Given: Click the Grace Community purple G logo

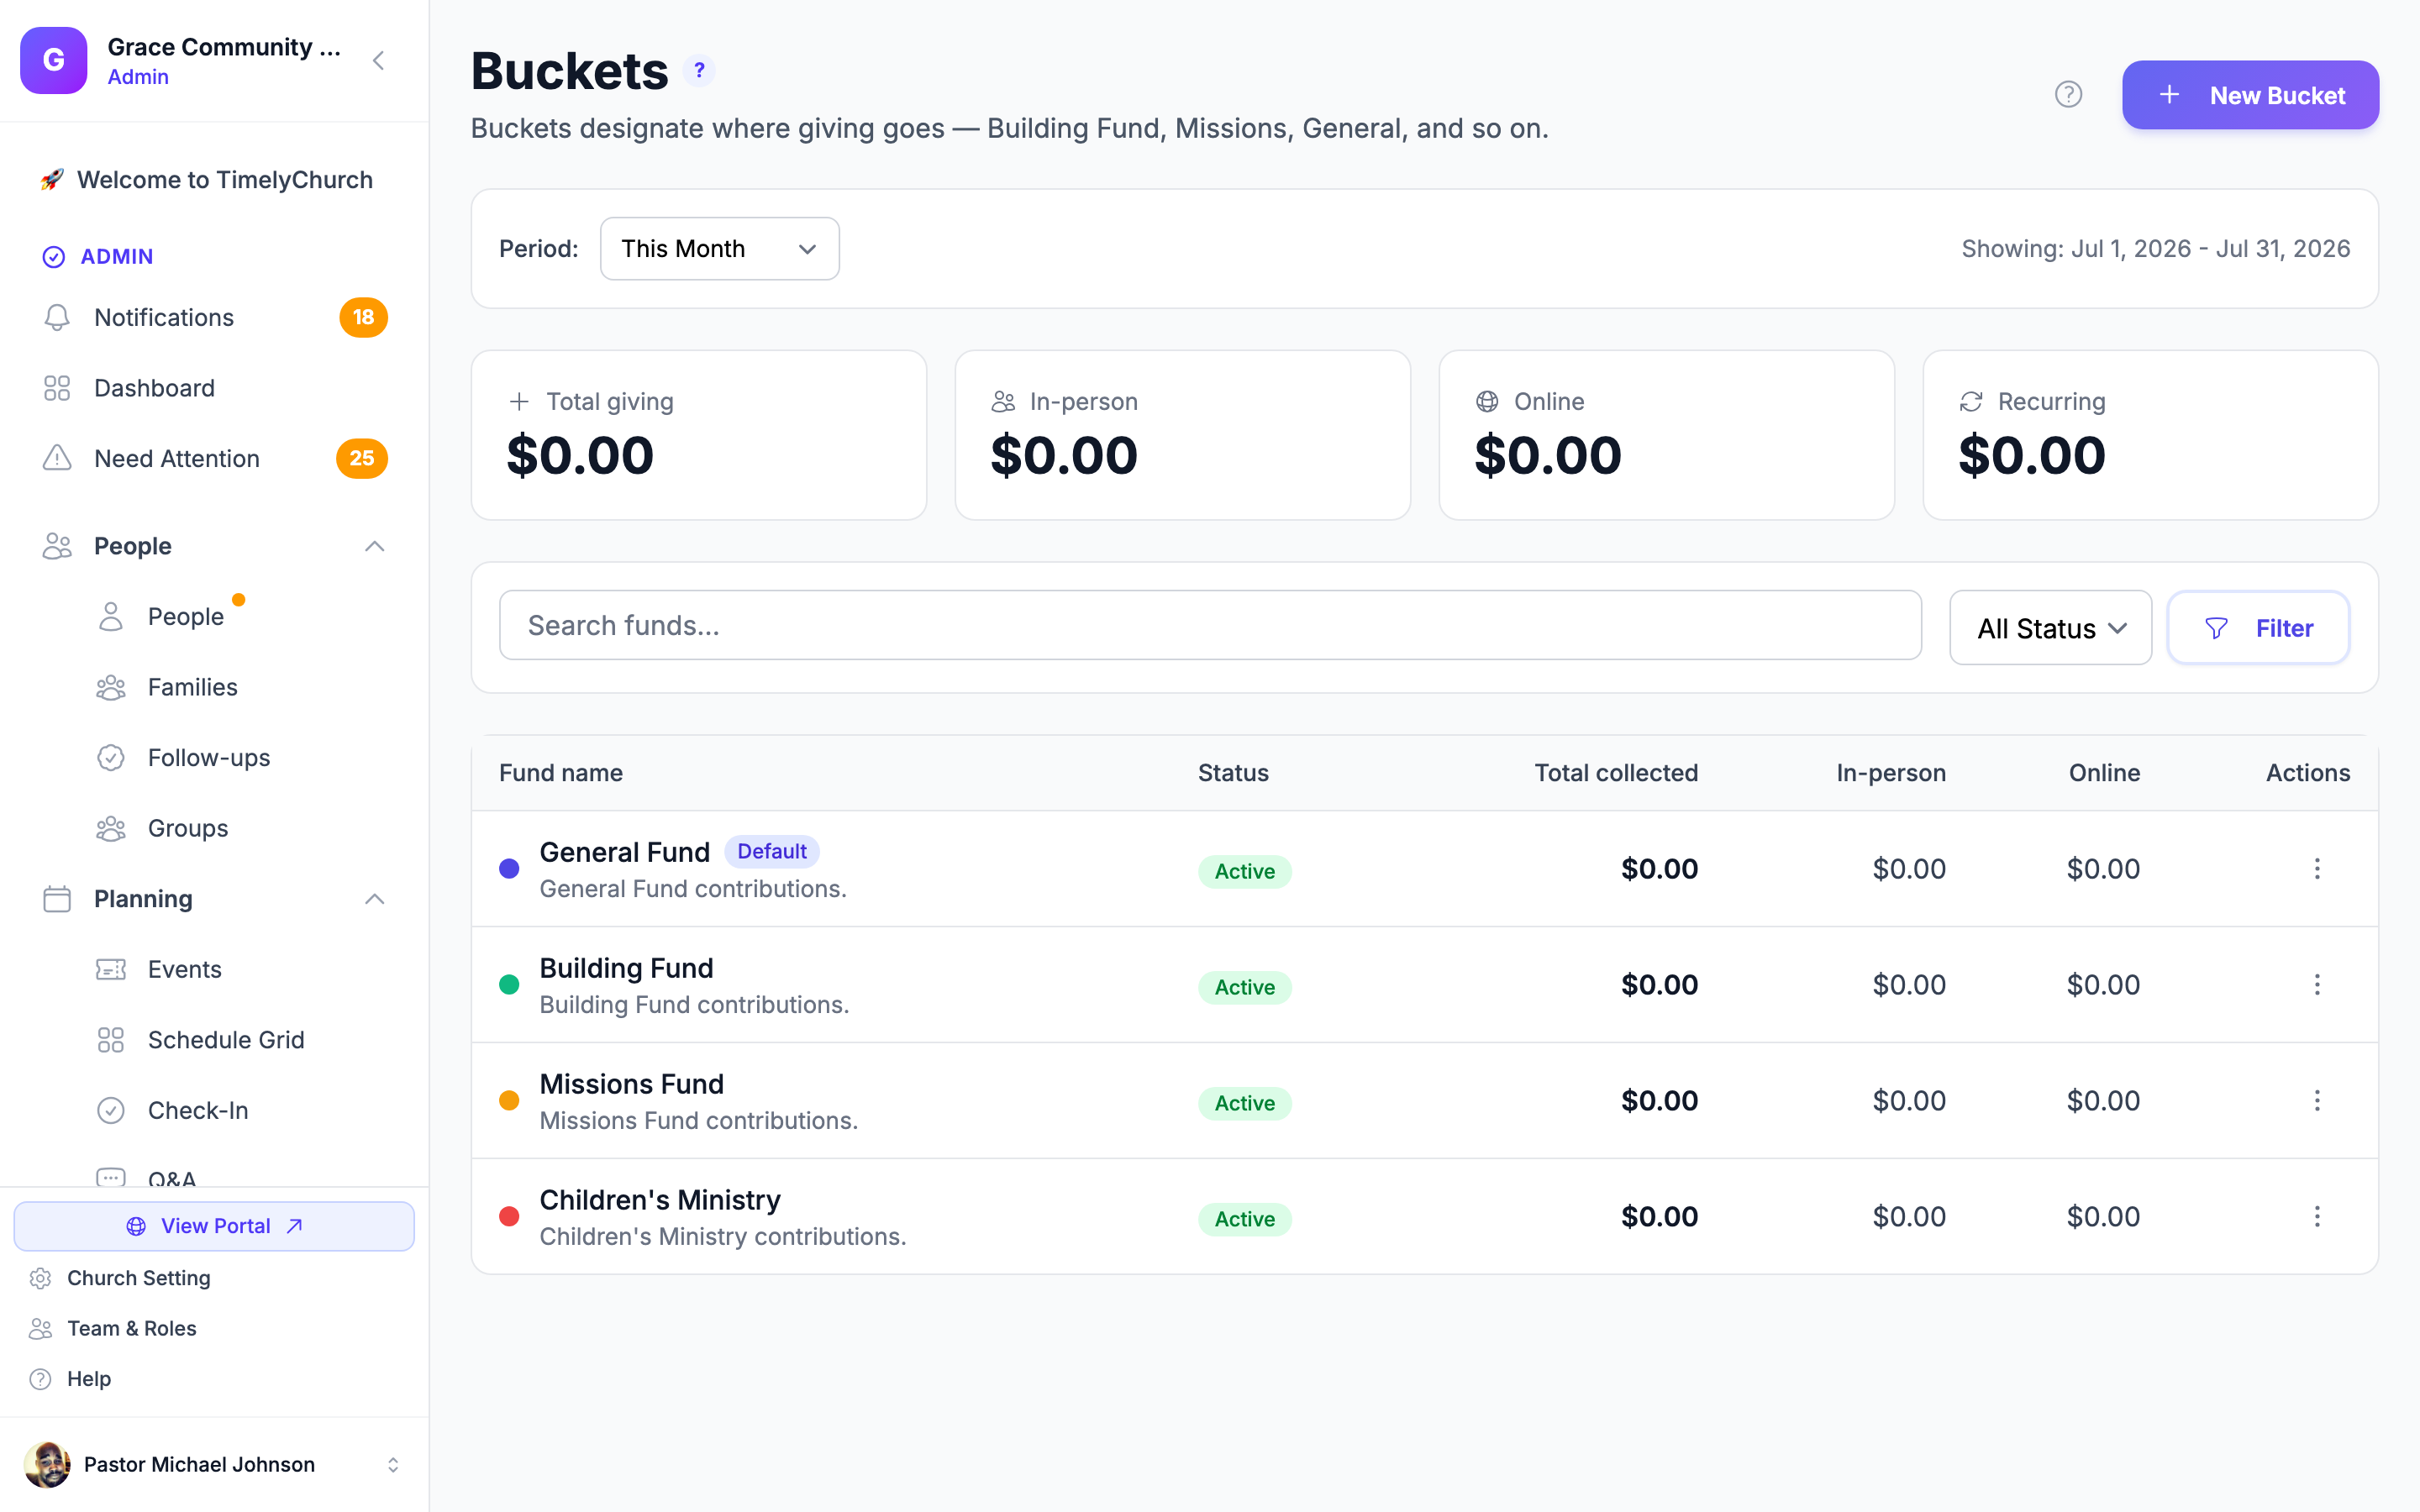Looking at the screenshot, I should pyautogui.click(x=54, y=61).
